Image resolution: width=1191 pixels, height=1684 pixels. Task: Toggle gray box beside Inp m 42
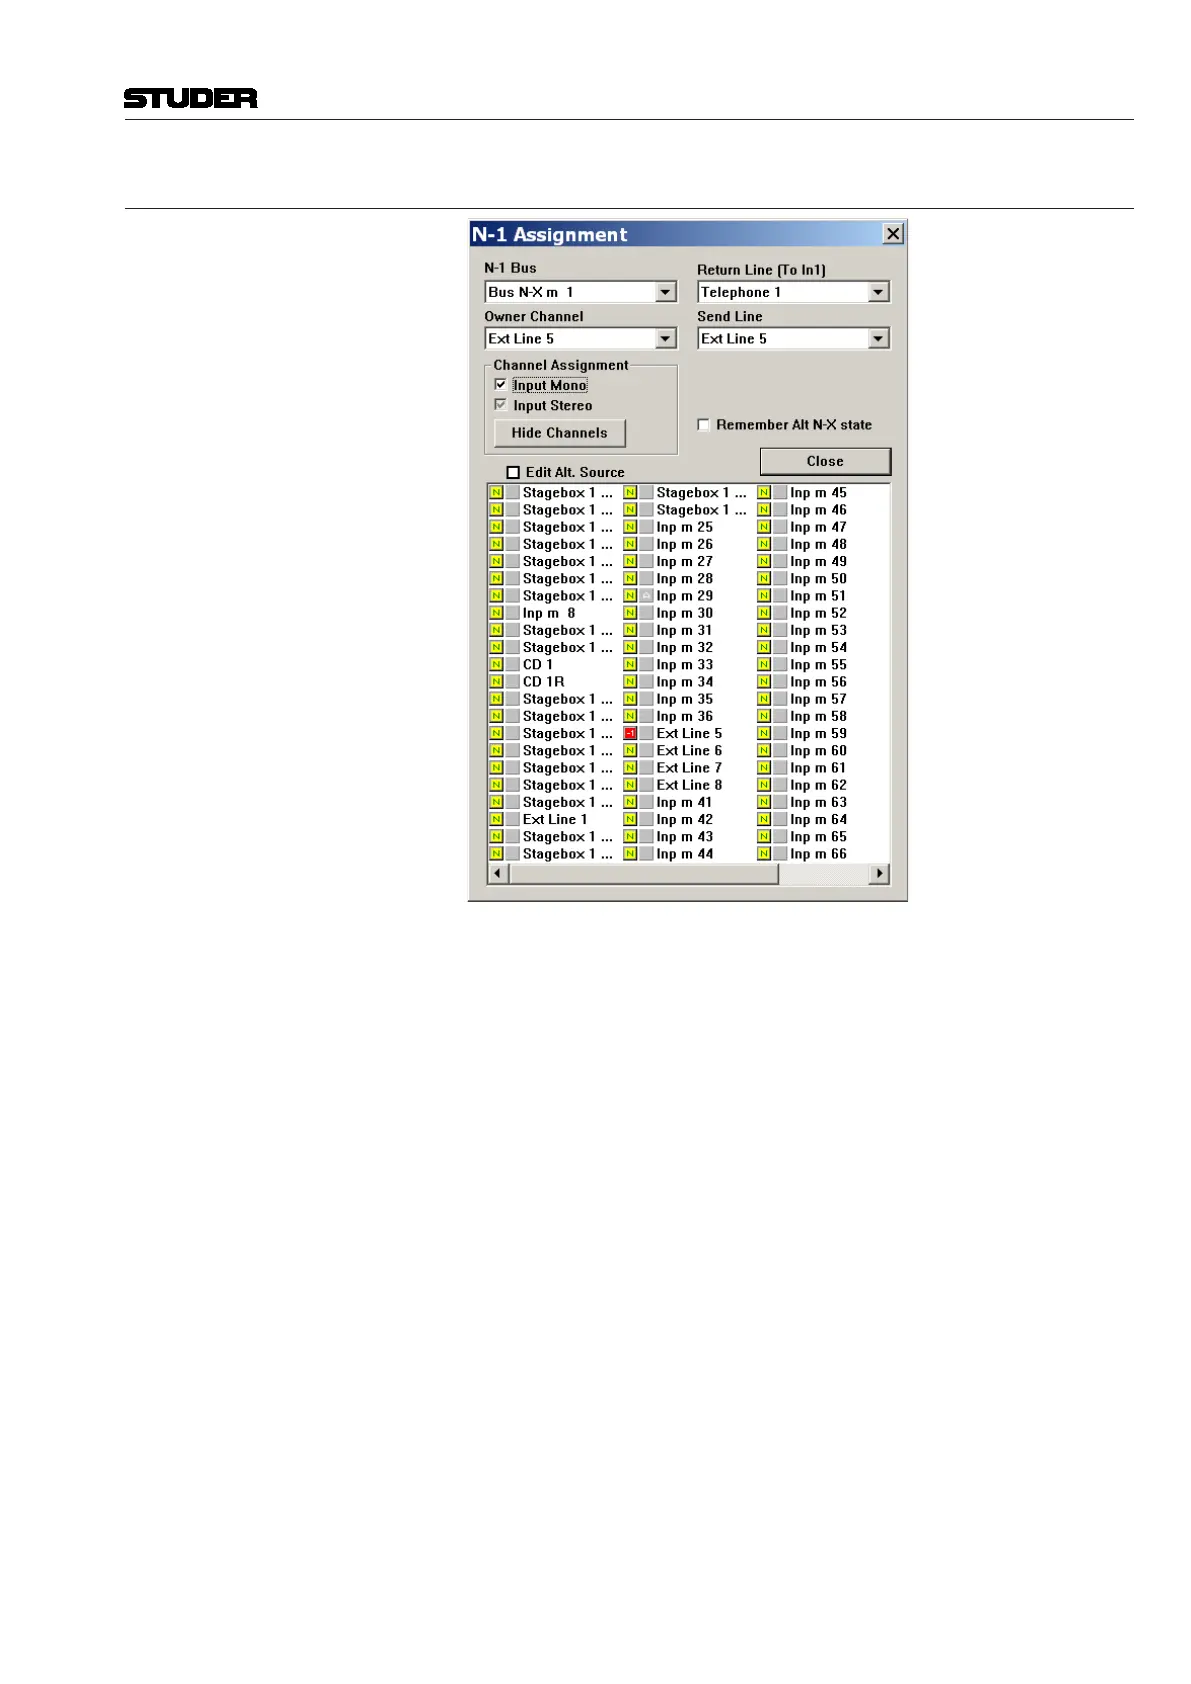tap(646, 820)
